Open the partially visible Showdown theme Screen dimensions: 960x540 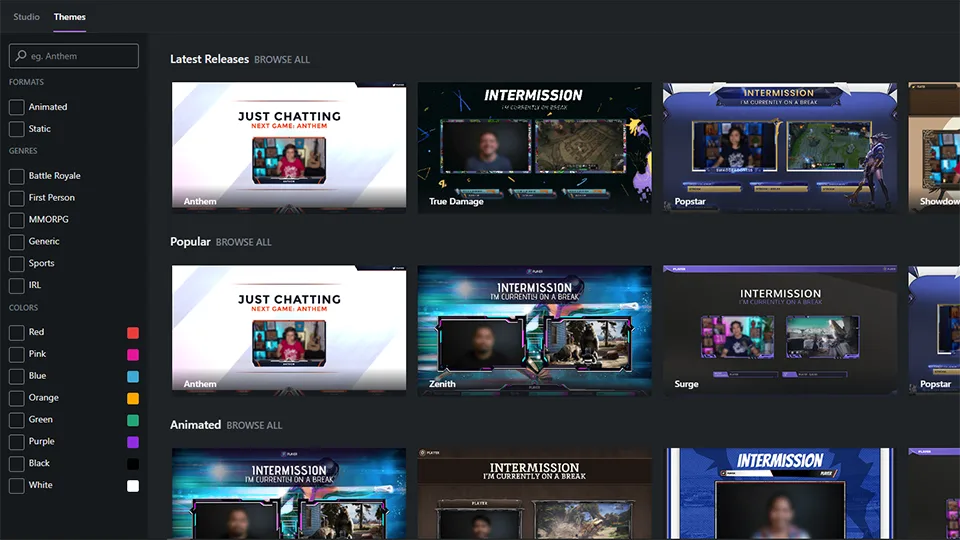934,148
